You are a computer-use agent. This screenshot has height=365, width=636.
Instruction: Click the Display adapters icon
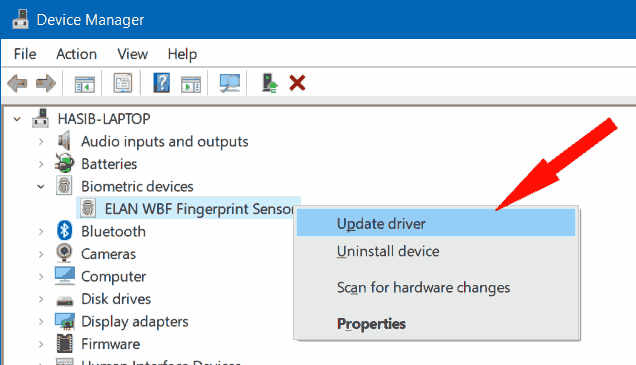(x=65, y=321)
